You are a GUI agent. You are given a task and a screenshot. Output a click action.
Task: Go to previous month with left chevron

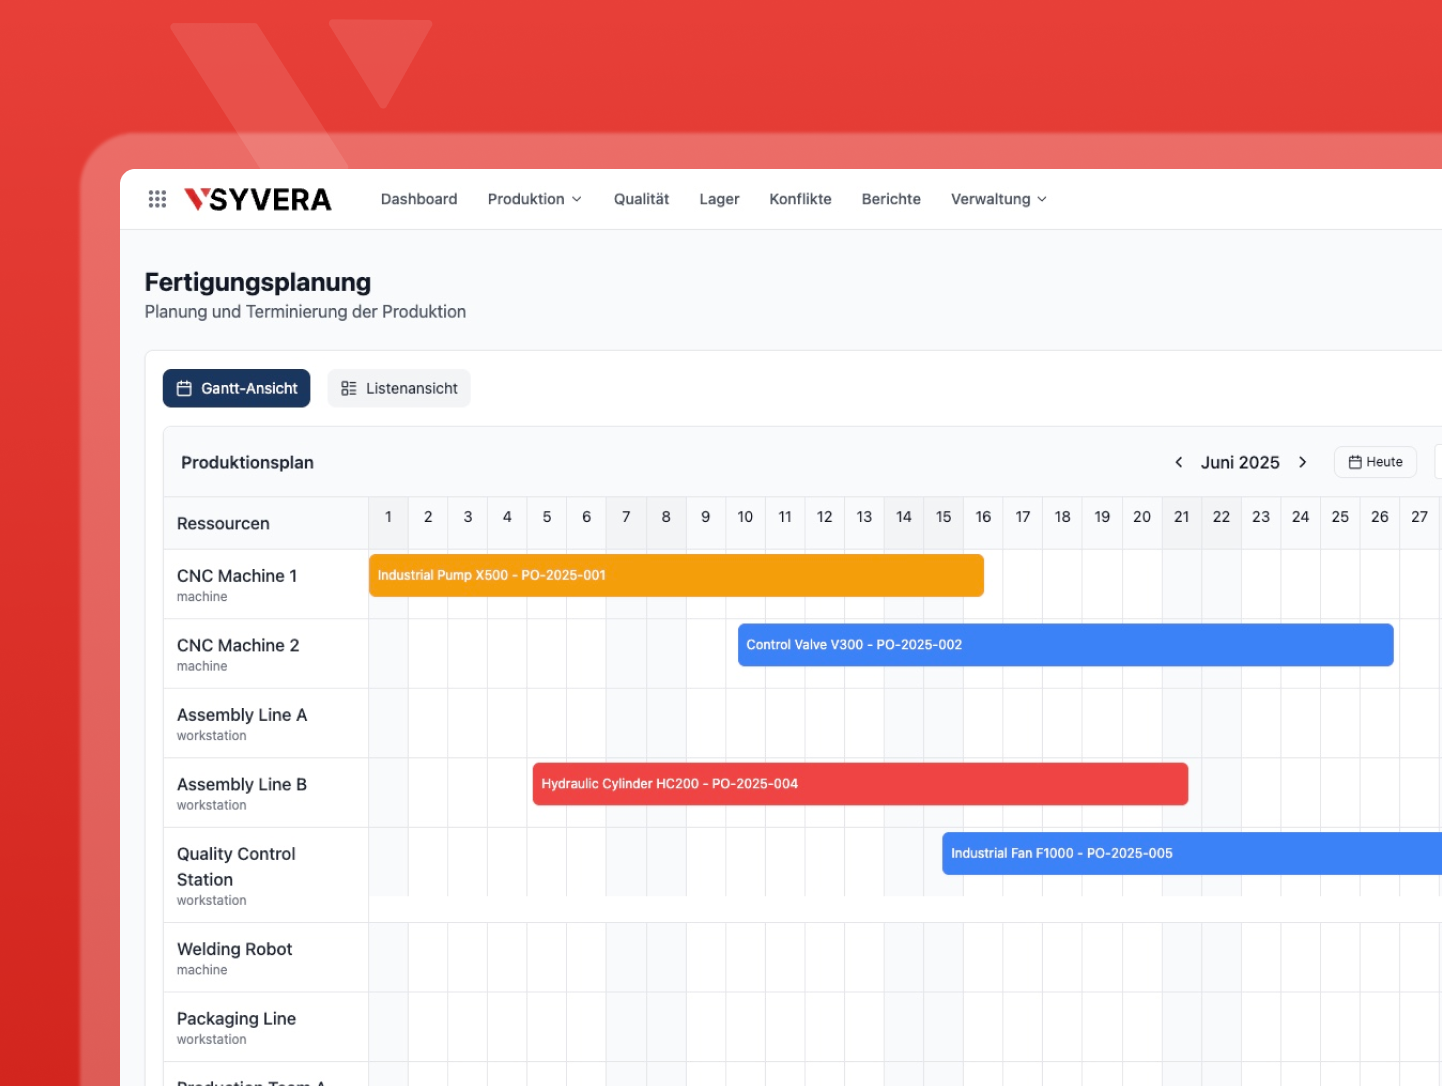[x=1178, y=462]
